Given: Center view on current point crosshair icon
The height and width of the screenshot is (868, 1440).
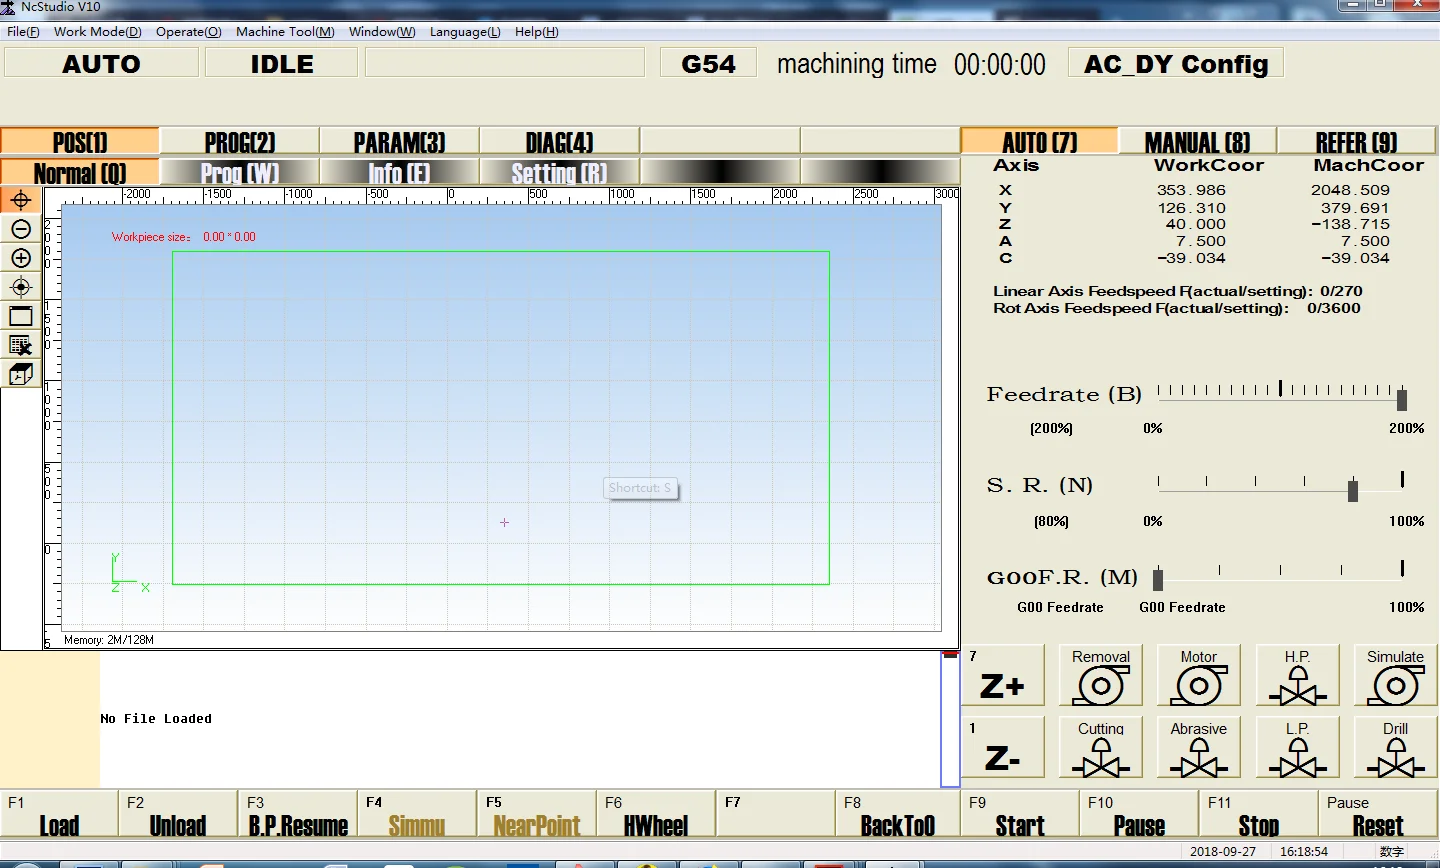Looking at the screenshot, I should (x=20, y=287).
